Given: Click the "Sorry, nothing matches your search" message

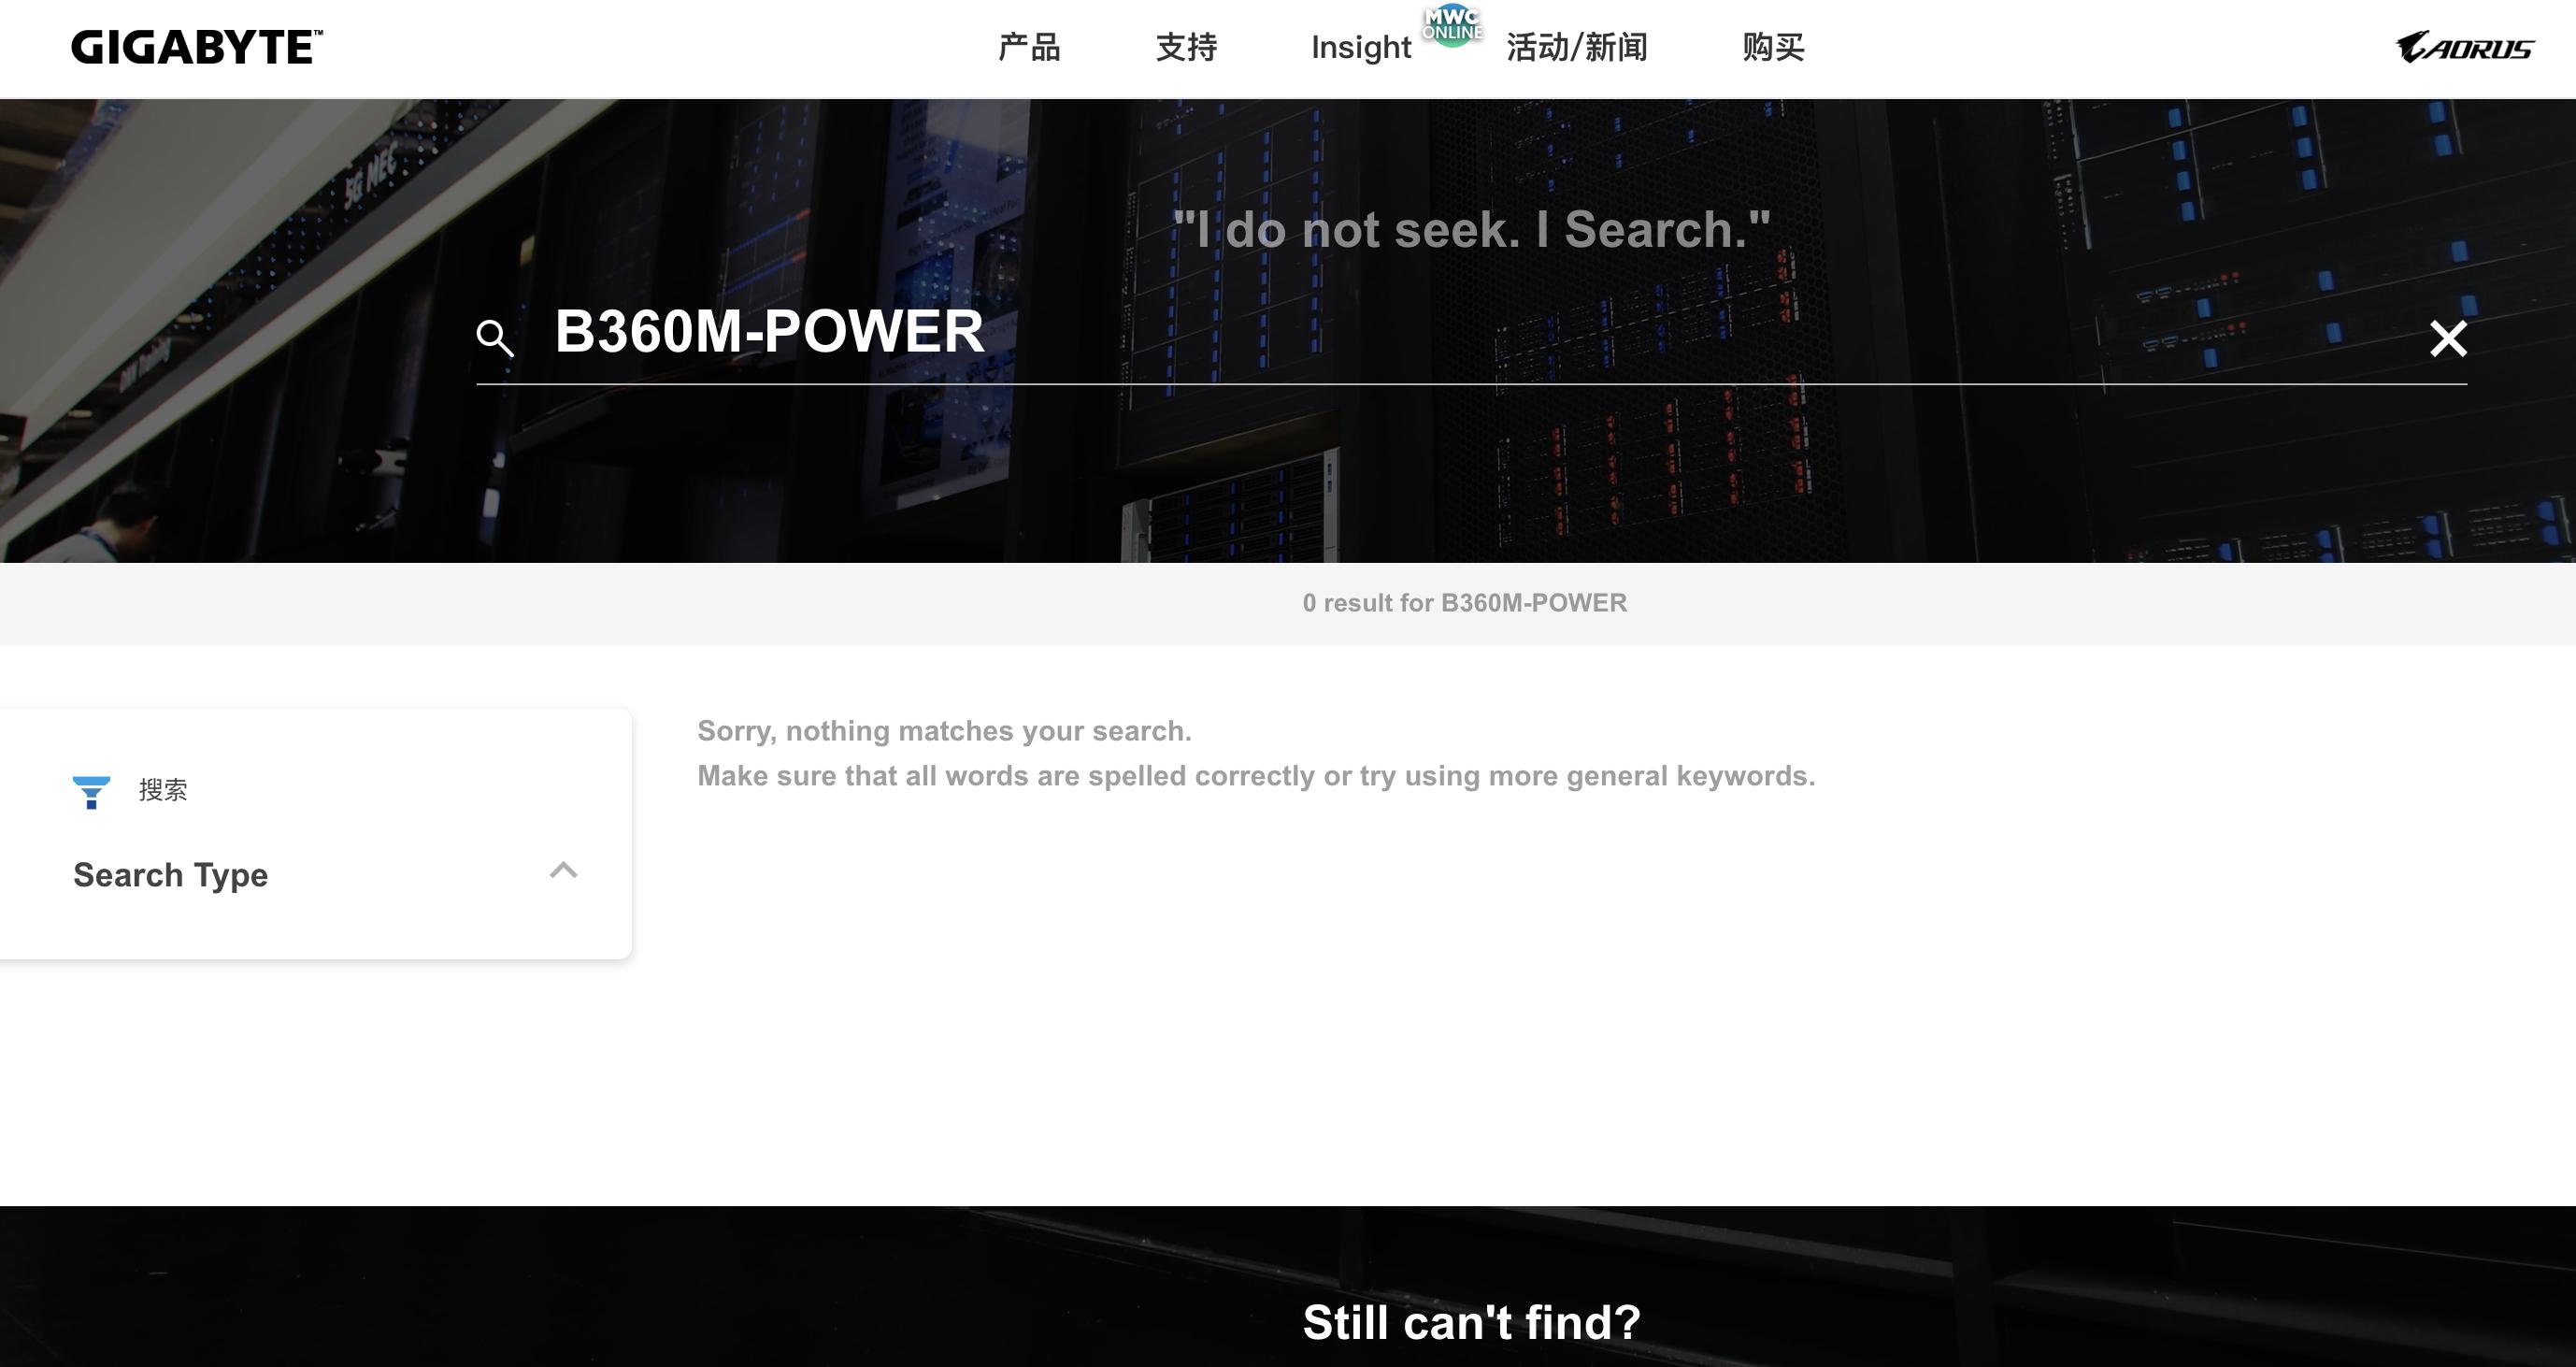Looking at the screenshot, I should tap(944, 731).
